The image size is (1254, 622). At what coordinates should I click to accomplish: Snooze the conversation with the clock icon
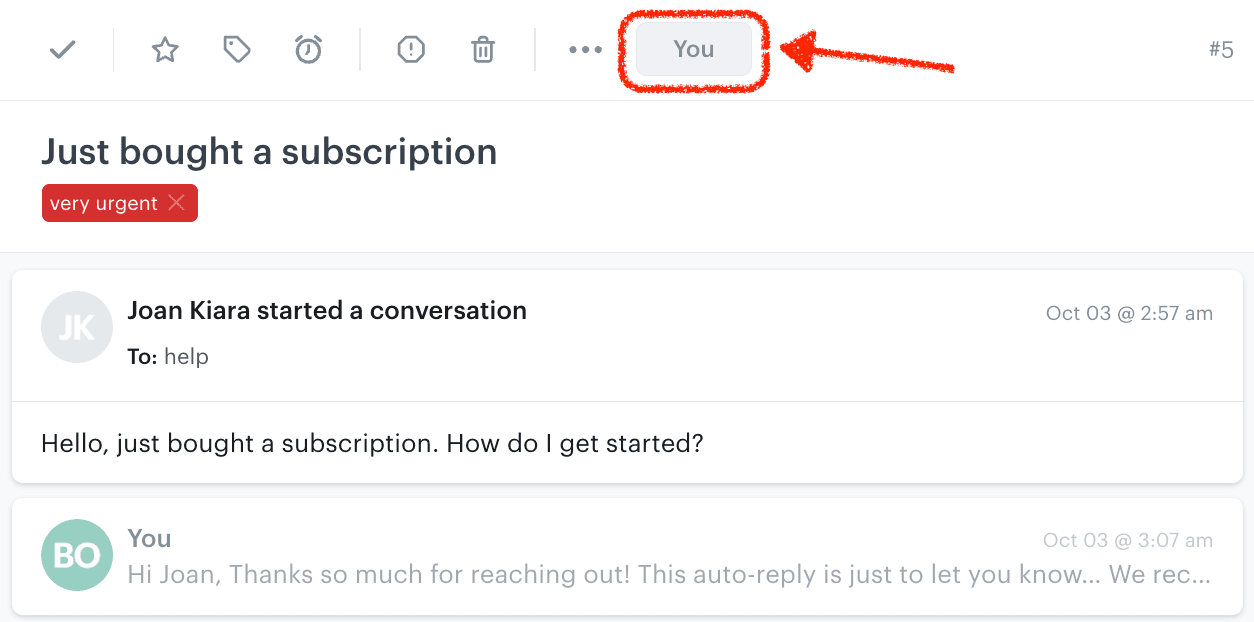coord(308,48)
